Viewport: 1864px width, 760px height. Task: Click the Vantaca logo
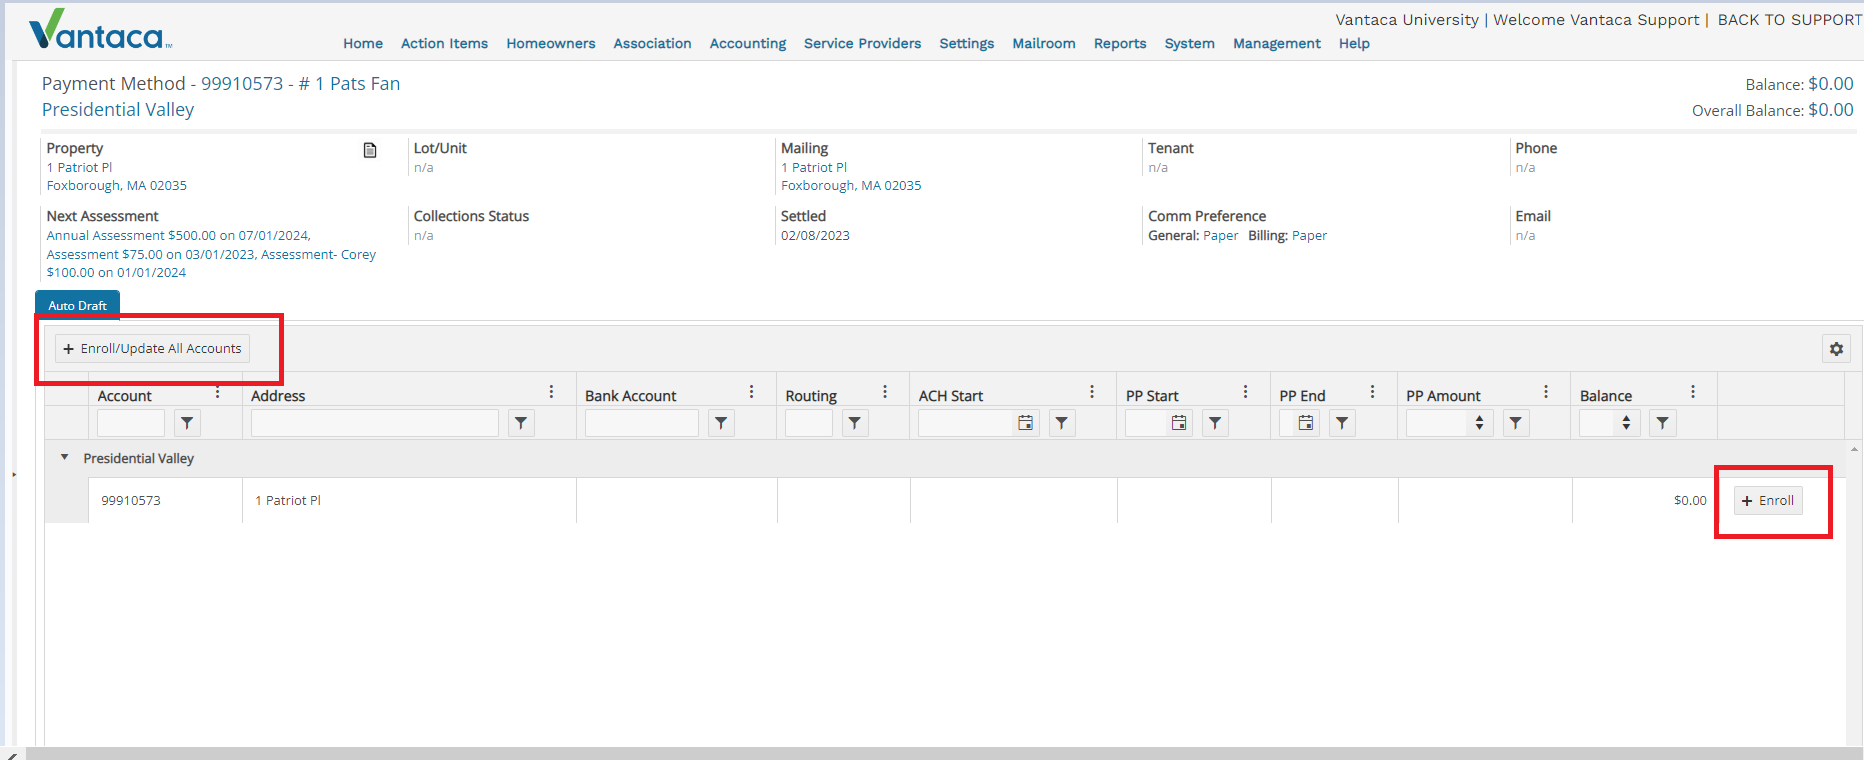coord(100,30)
